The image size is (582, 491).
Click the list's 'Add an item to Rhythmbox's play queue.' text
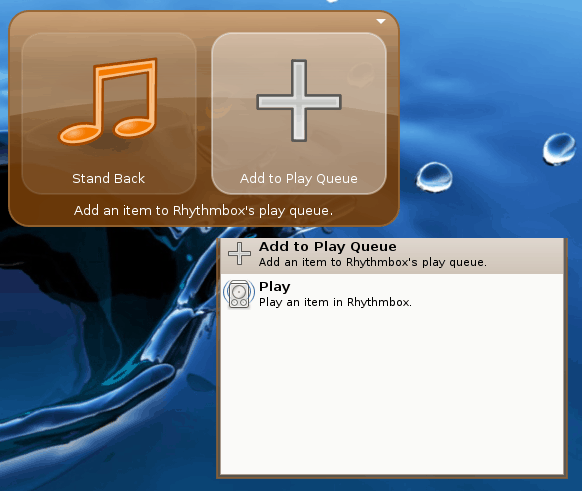[373, 262]
